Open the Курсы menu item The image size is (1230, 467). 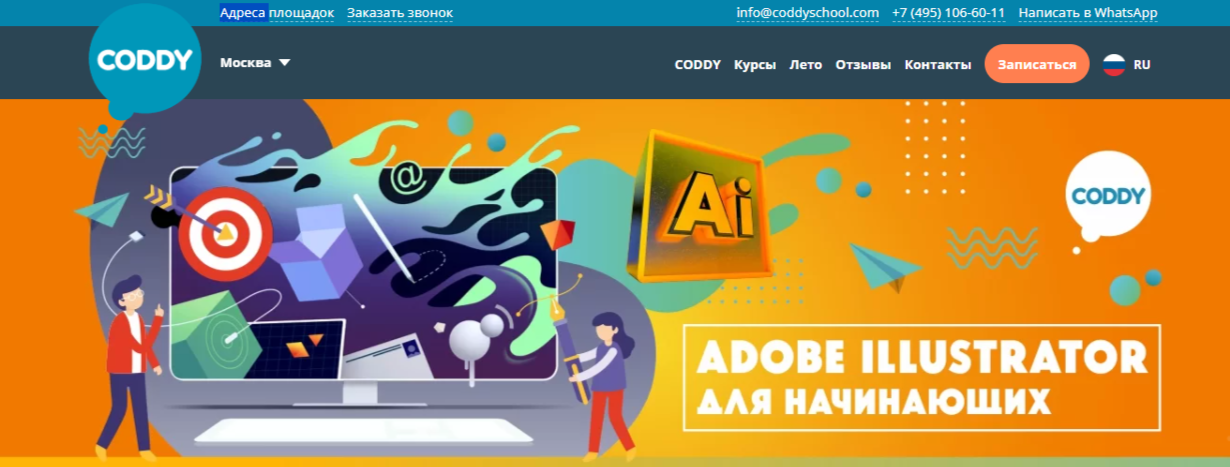755,65
